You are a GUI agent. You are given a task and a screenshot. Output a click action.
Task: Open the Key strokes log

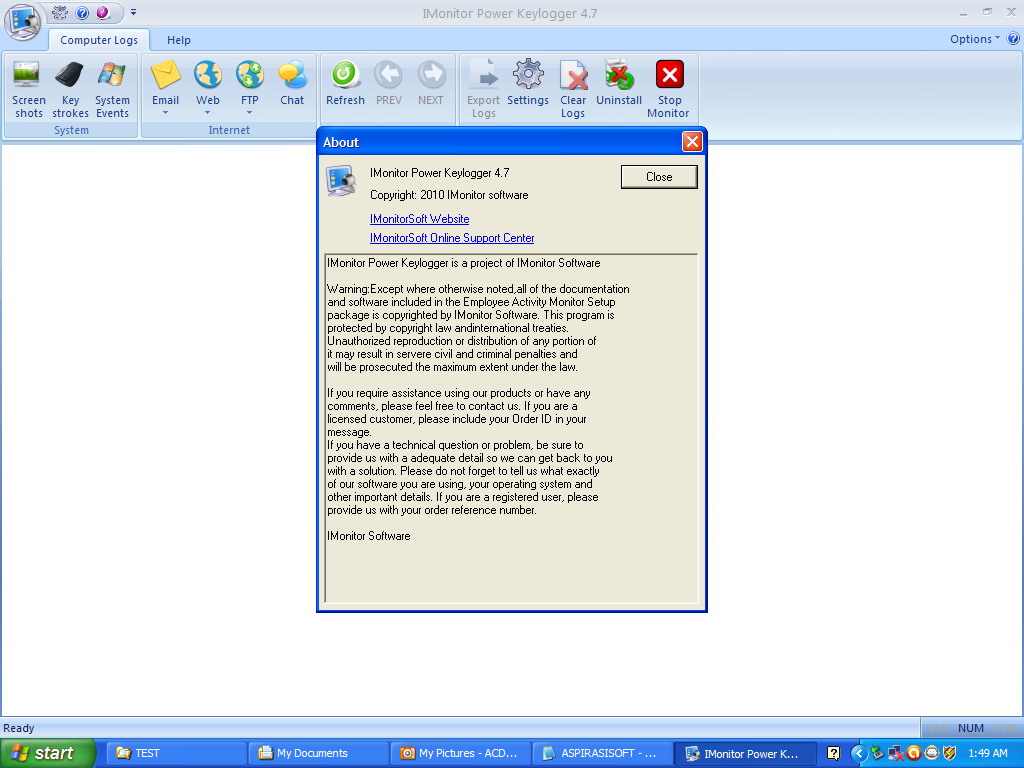click(70, 89)
